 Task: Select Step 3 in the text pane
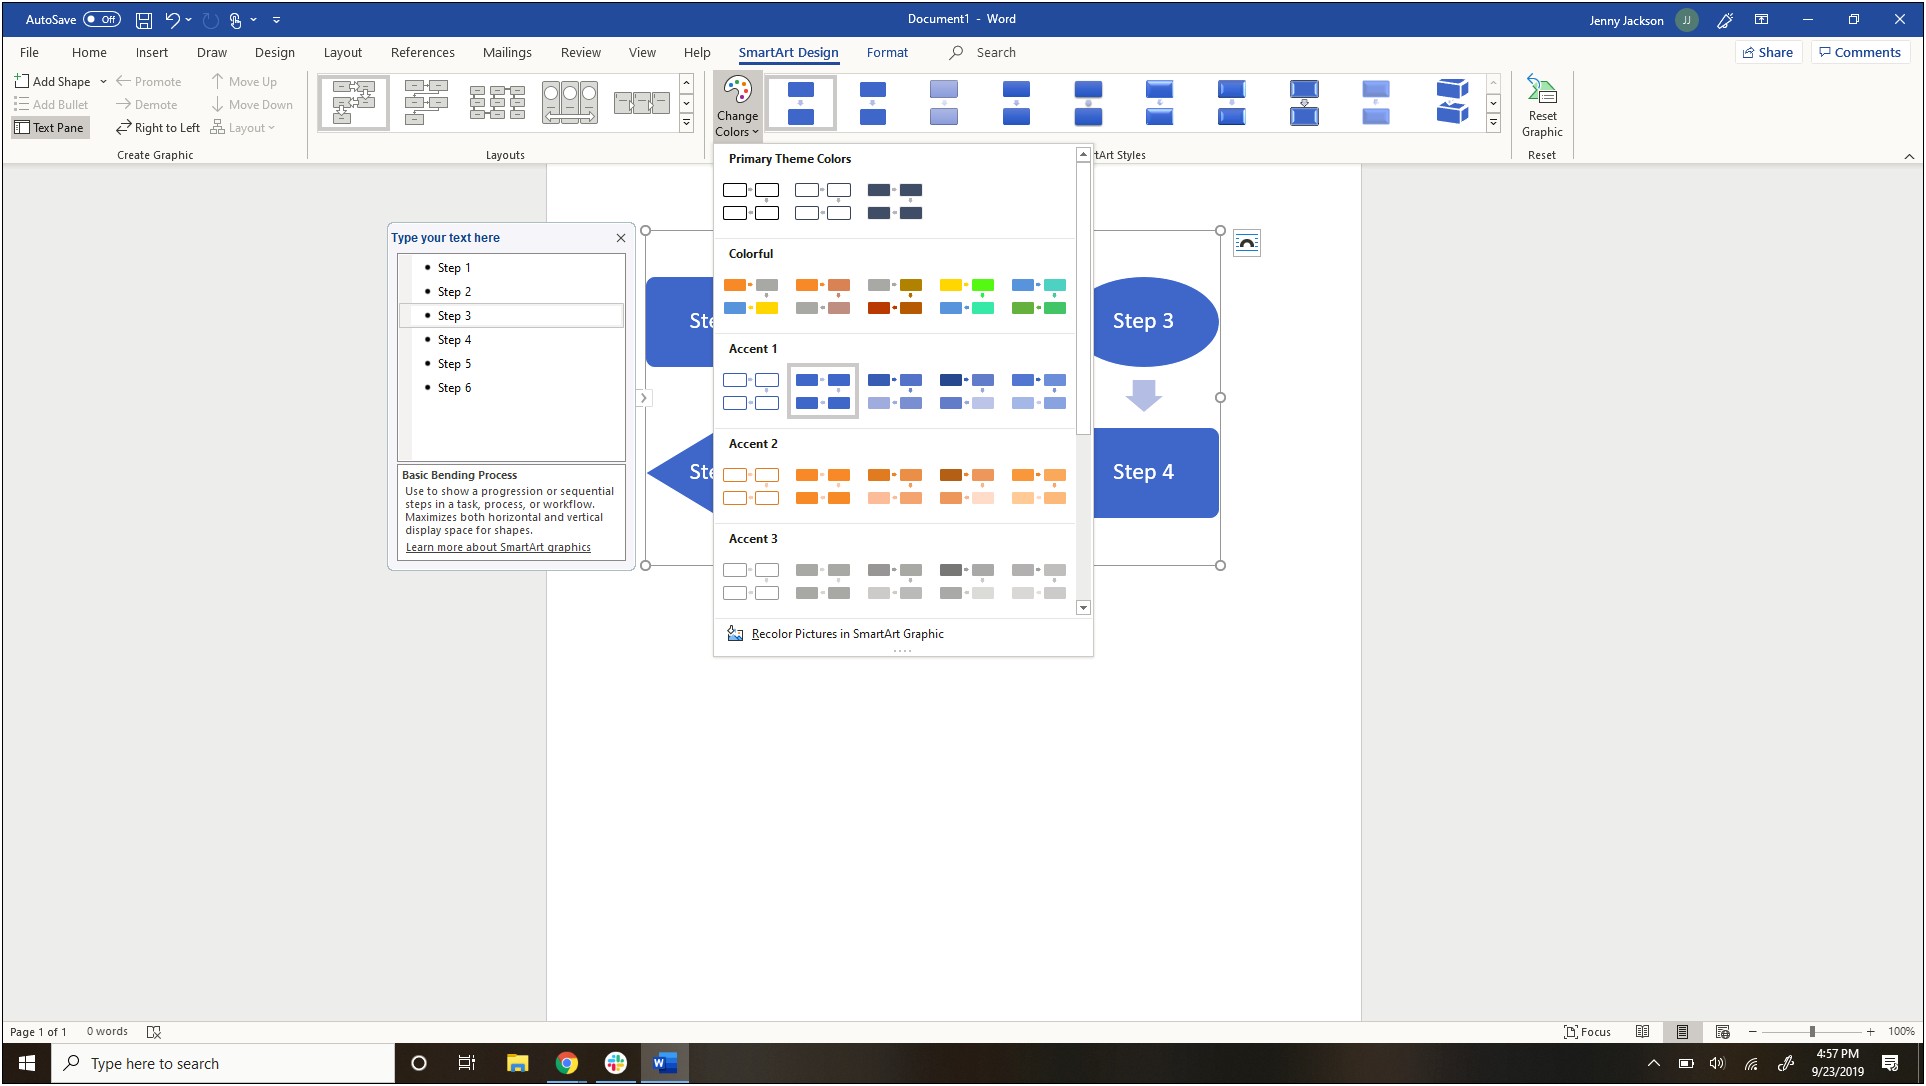click(x=454, y=315)
